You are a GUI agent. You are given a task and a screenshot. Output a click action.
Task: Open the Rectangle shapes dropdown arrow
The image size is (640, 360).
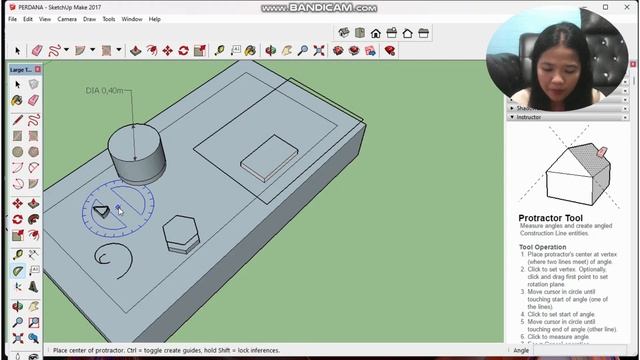[119, 50]
